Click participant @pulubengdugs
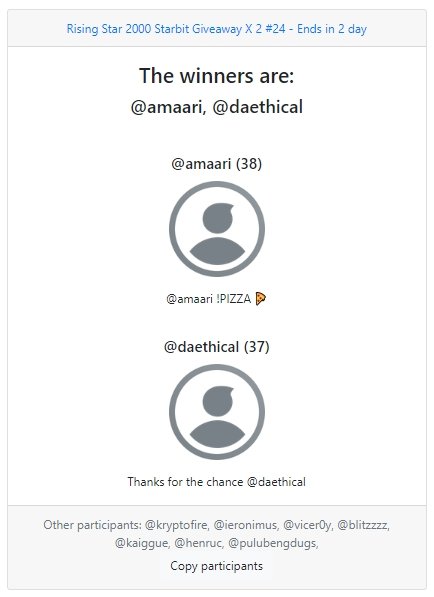The image size is (434, 597). (273, 543)
